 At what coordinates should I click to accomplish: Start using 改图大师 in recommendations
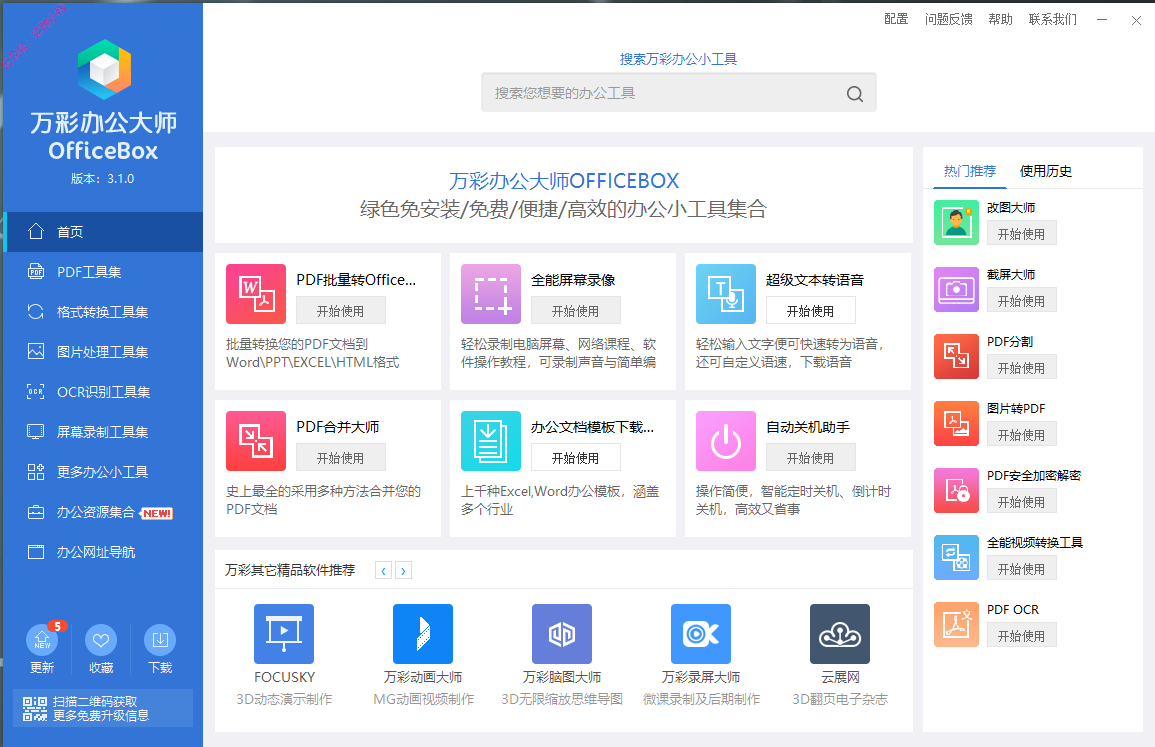click(x=1021, y=234)
